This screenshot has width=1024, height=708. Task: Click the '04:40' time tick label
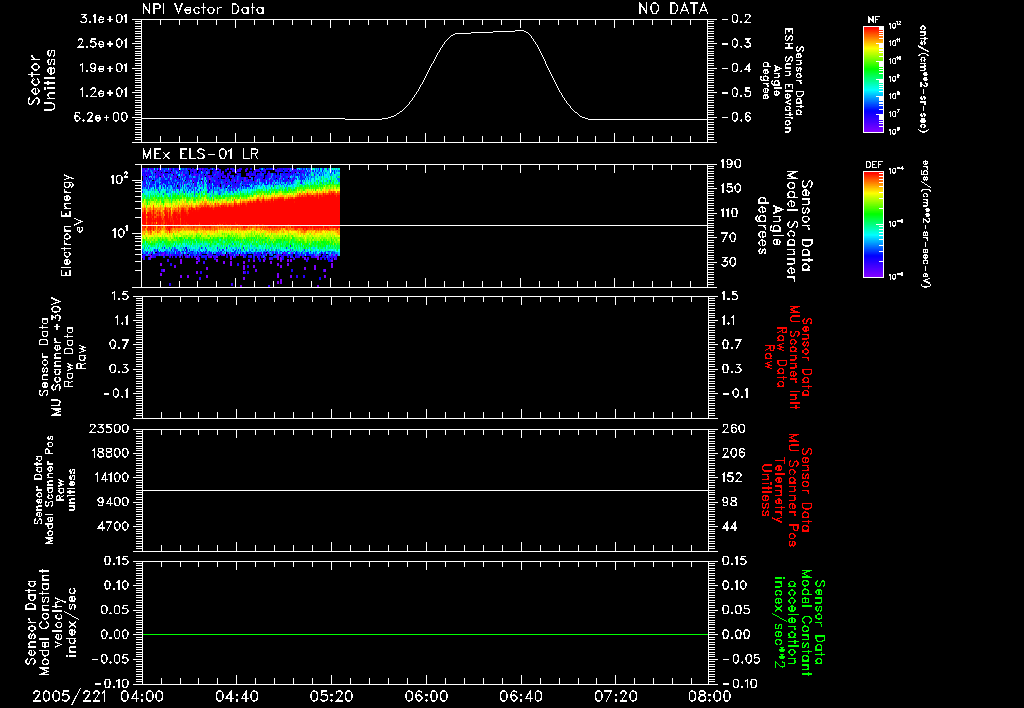tap(236, 696)
